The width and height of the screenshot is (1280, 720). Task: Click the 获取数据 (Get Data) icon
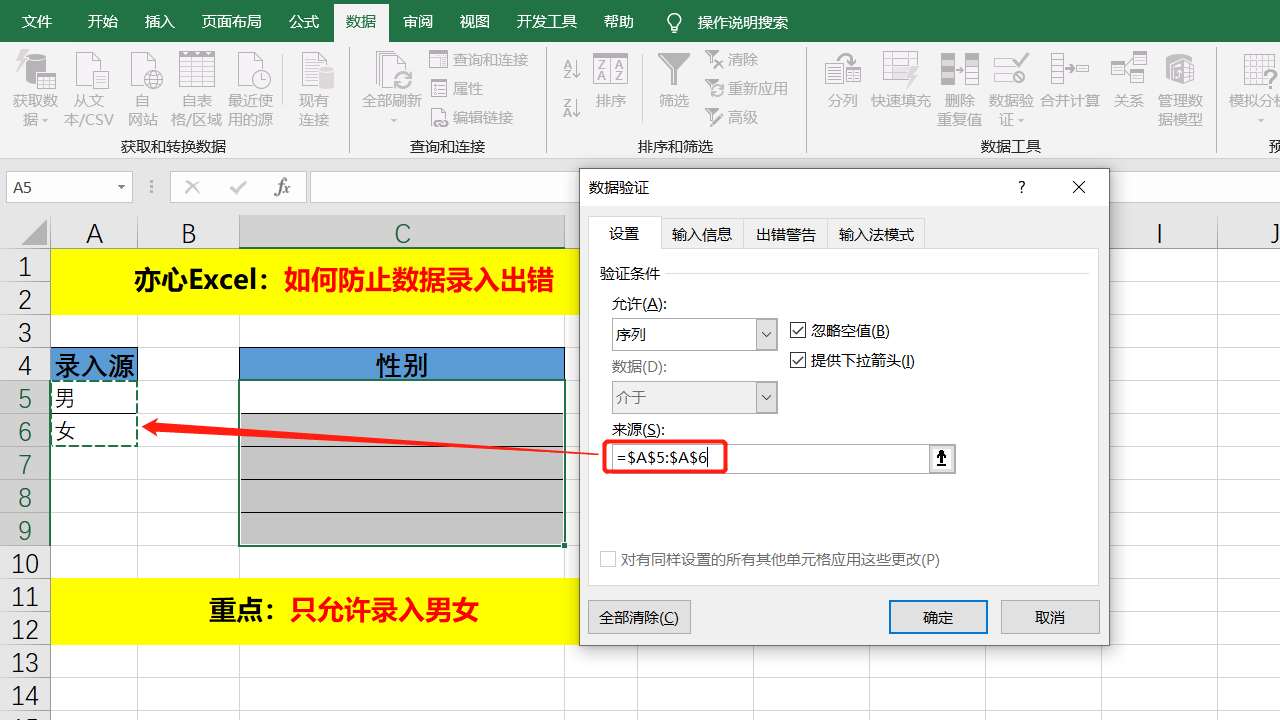[x=35, y=70]
